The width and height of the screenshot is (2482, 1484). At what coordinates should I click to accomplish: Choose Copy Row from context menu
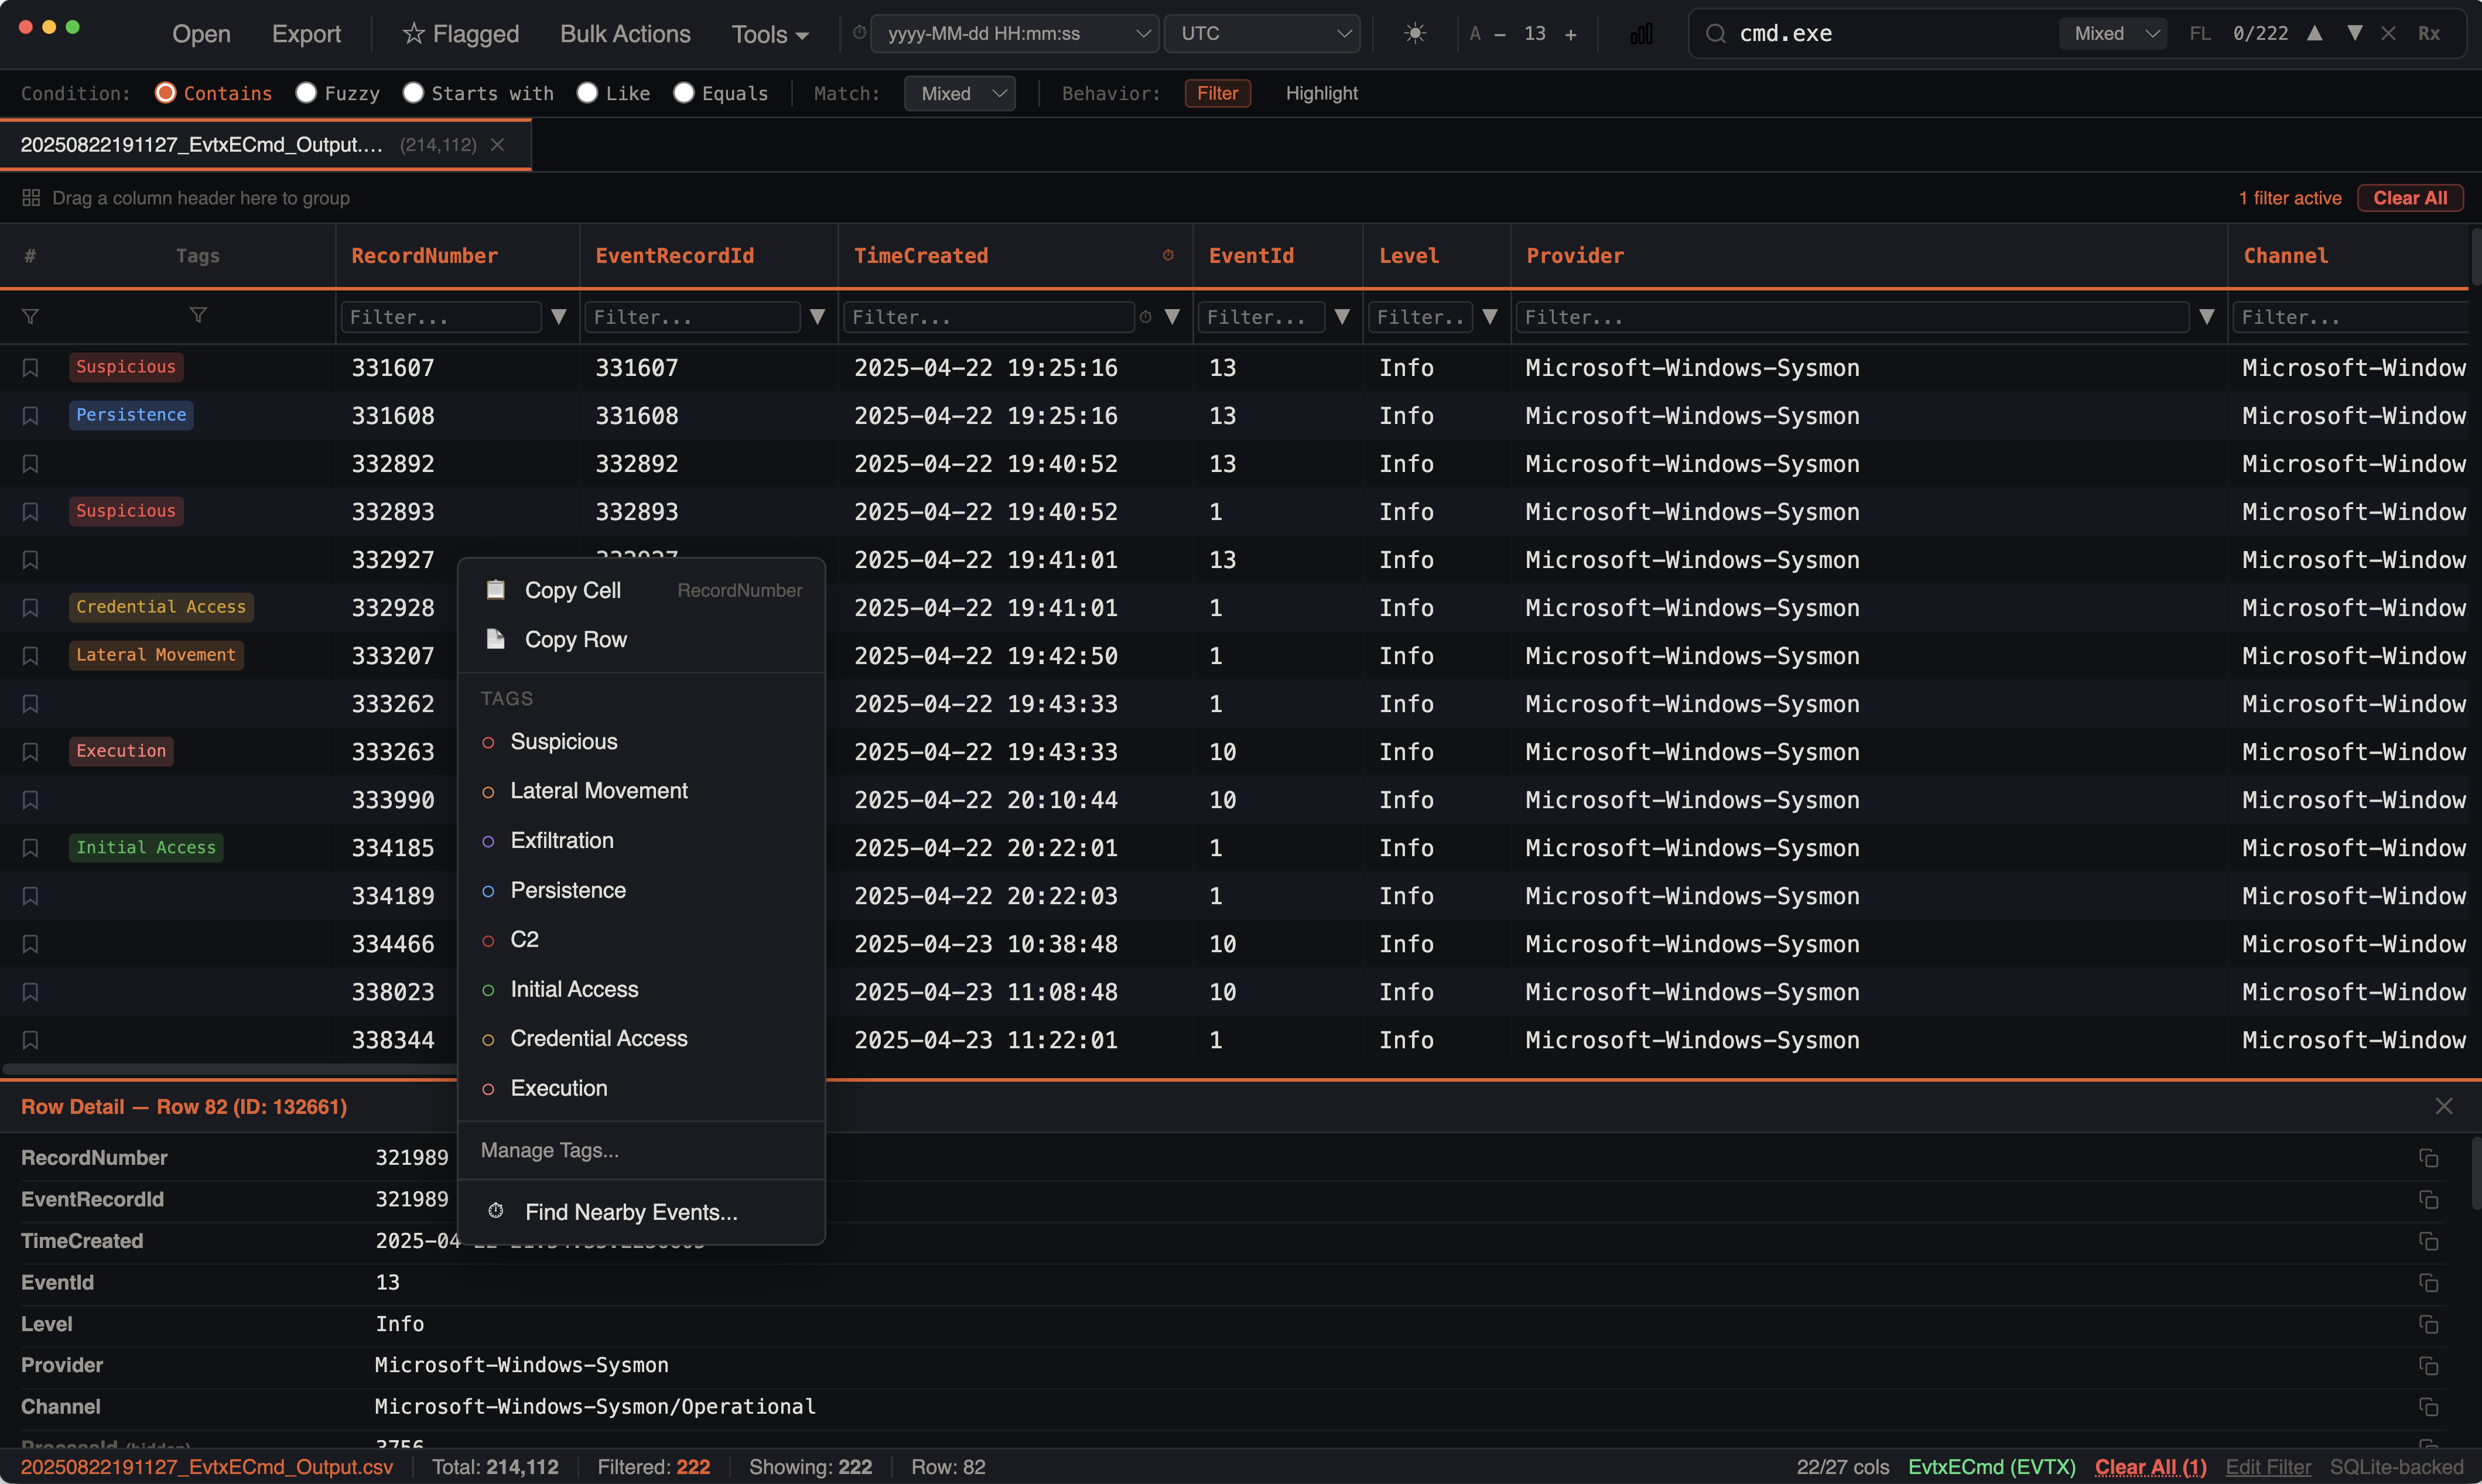(575, 639)
